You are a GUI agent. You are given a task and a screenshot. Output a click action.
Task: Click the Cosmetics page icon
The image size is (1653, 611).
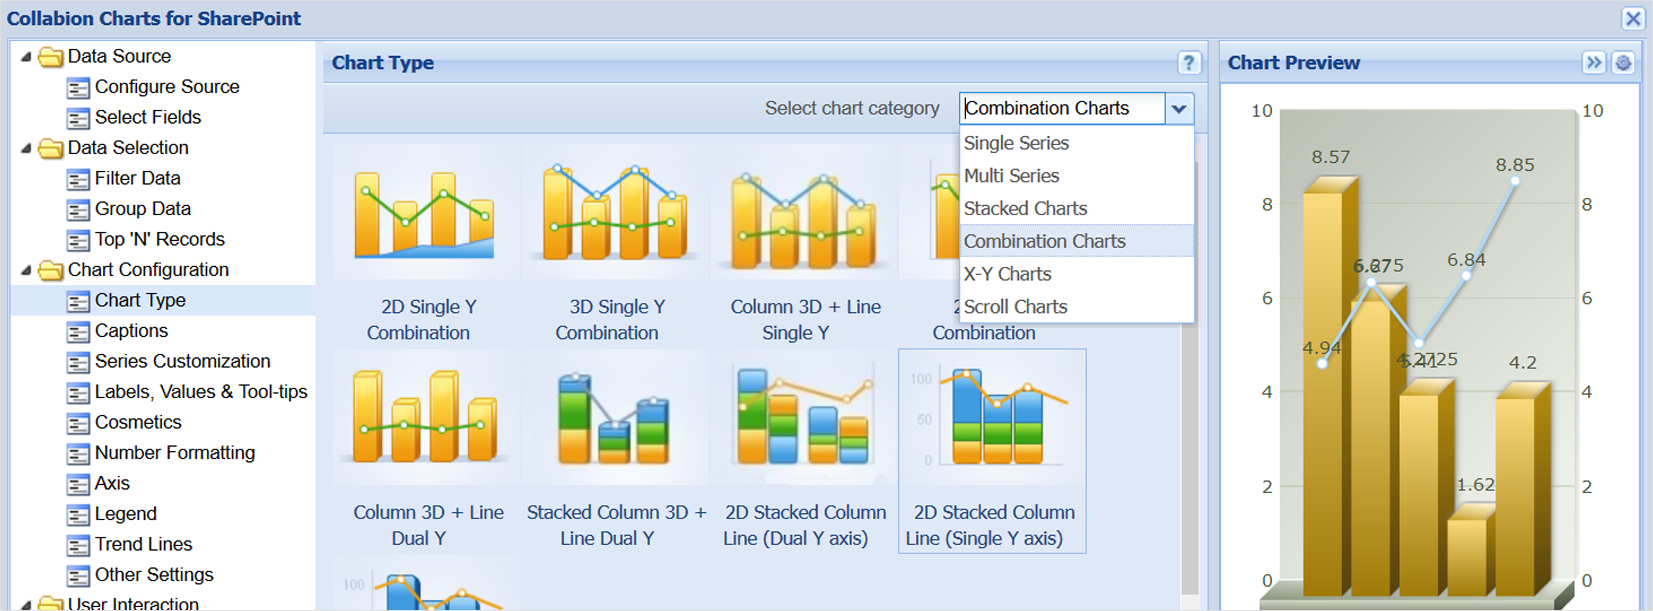78,423
